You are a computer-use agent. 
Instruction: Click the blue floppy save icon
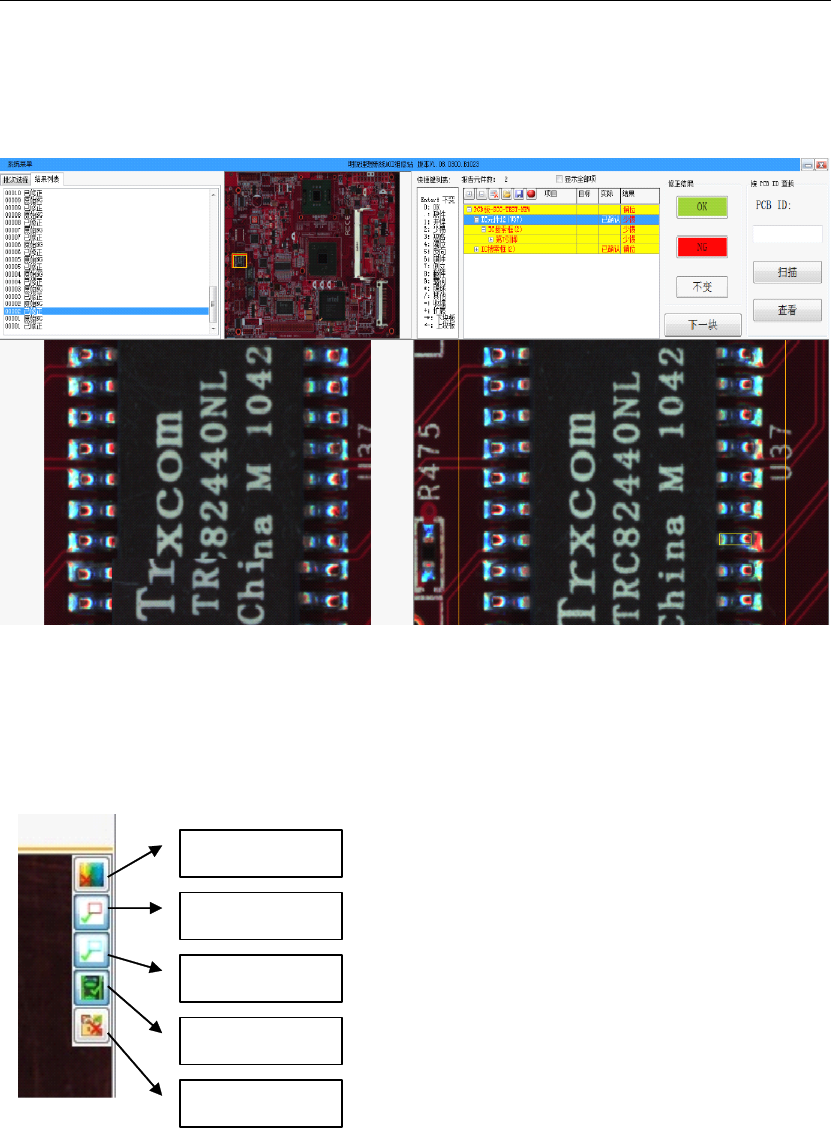[x=519, y=194]
